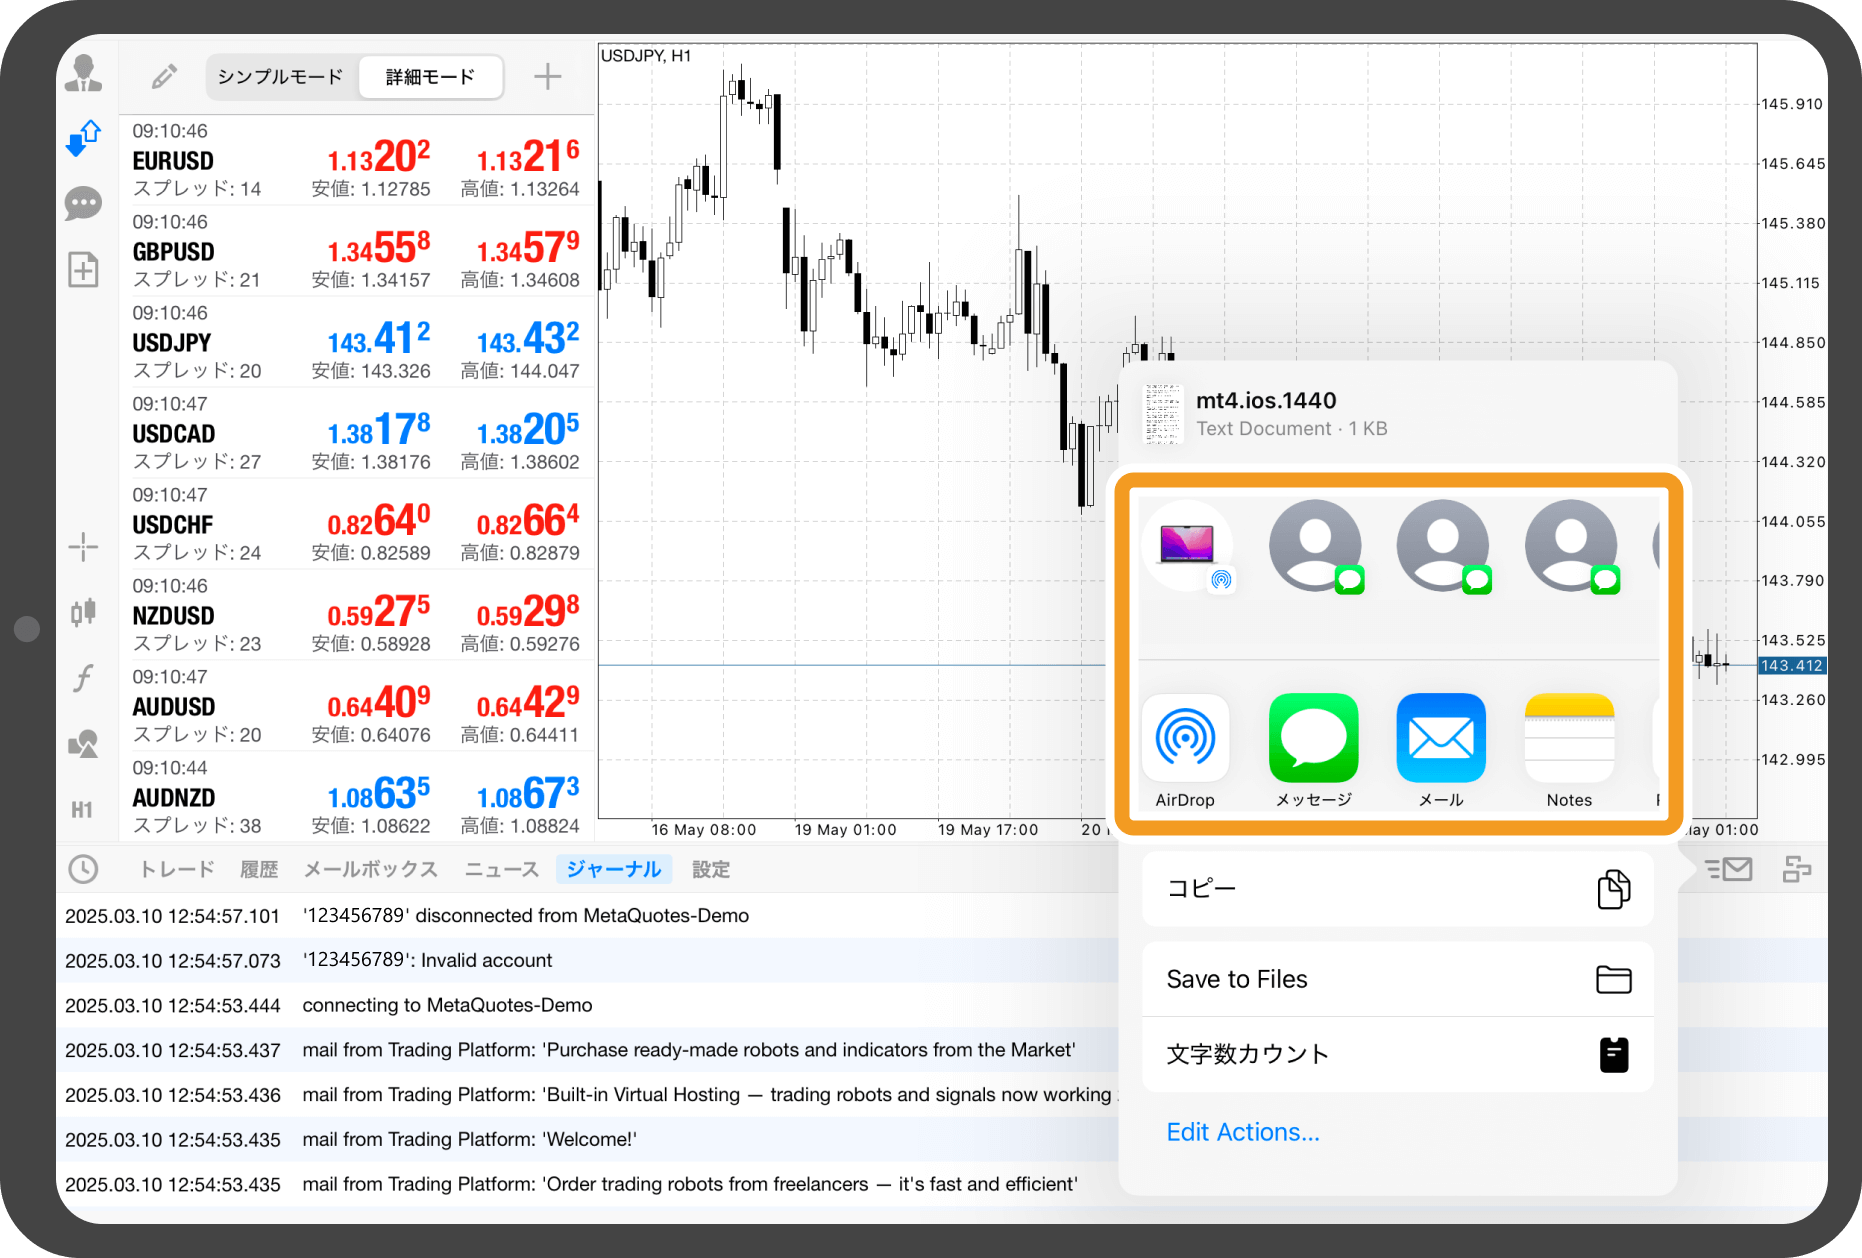1862x1258 pixels.
Task: Choose Save to Files action
Action: point(1397,979)
